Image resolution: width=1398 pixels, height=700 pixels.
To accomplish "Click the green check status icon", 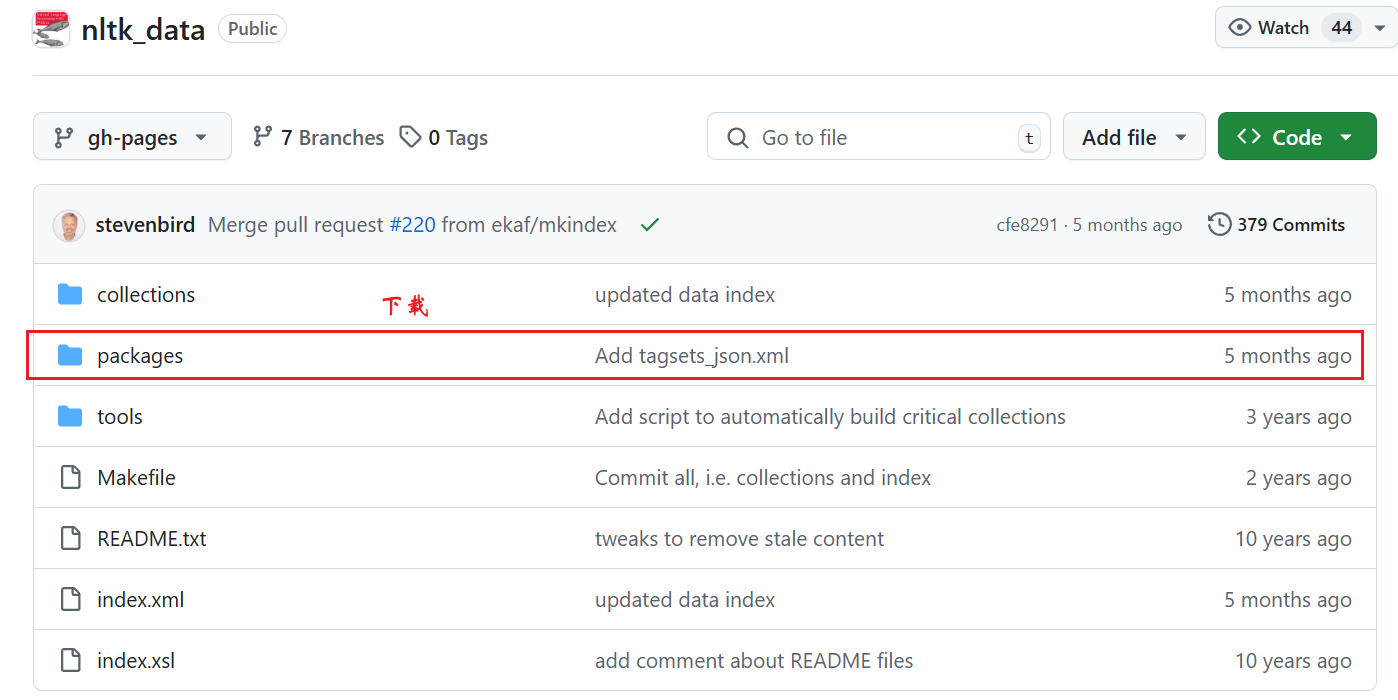I will 650,225.
